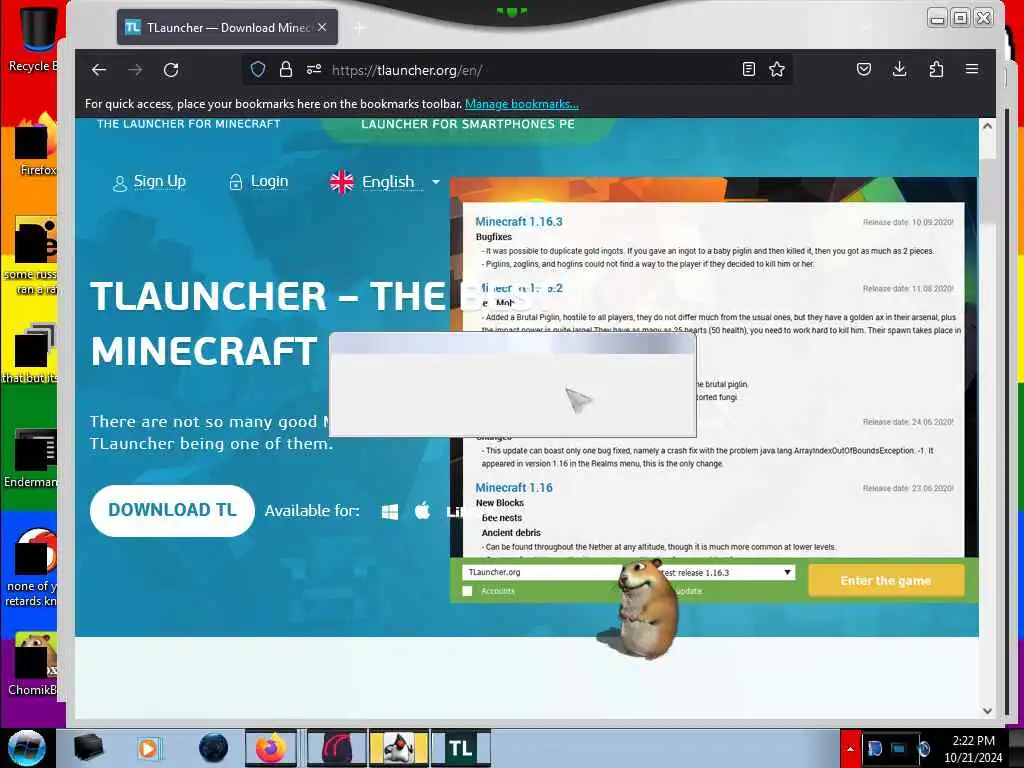Click the TLauncher.org account field
1024x768 pixels.
click(542, 572)
